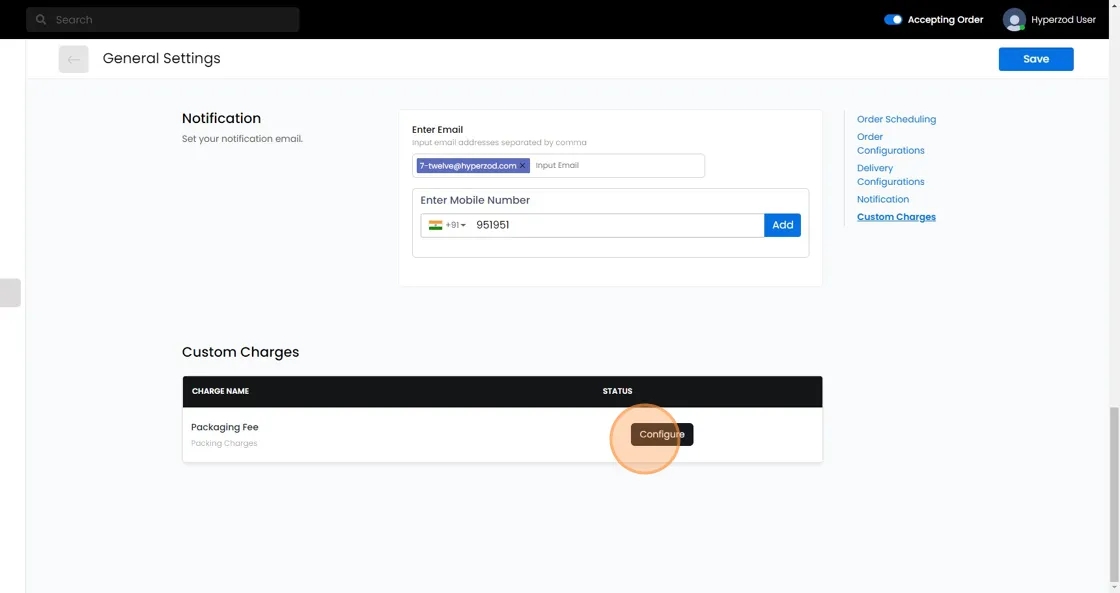Click the vertical page scrollbar

click(1114, 495)
